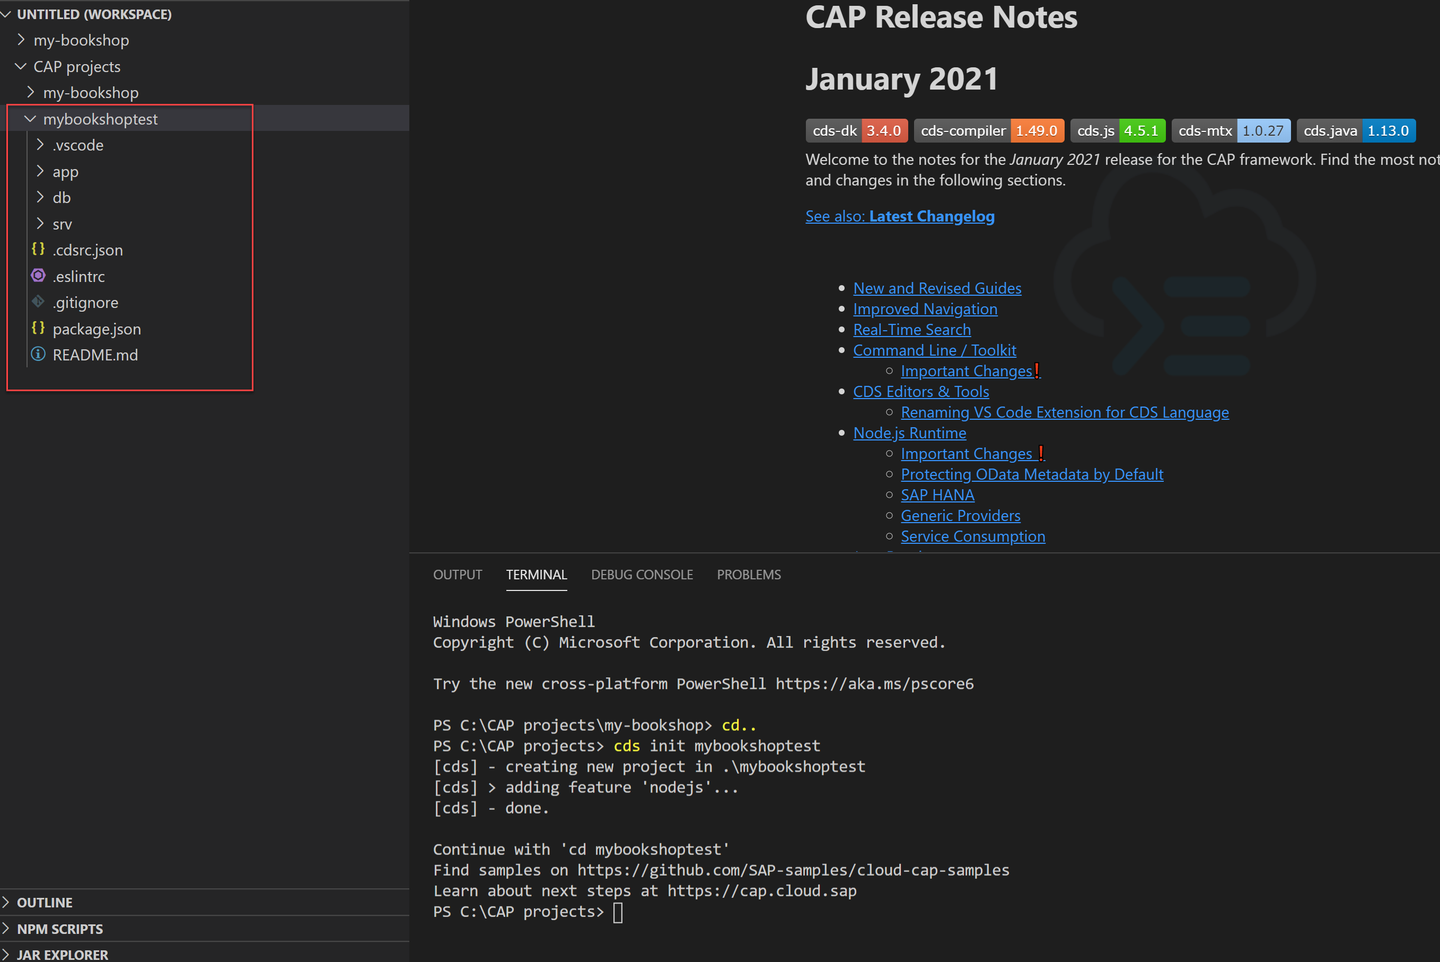Click the info icon next to README.md
The width and height of the screenshot is (1440, 962).
point(38,354)
